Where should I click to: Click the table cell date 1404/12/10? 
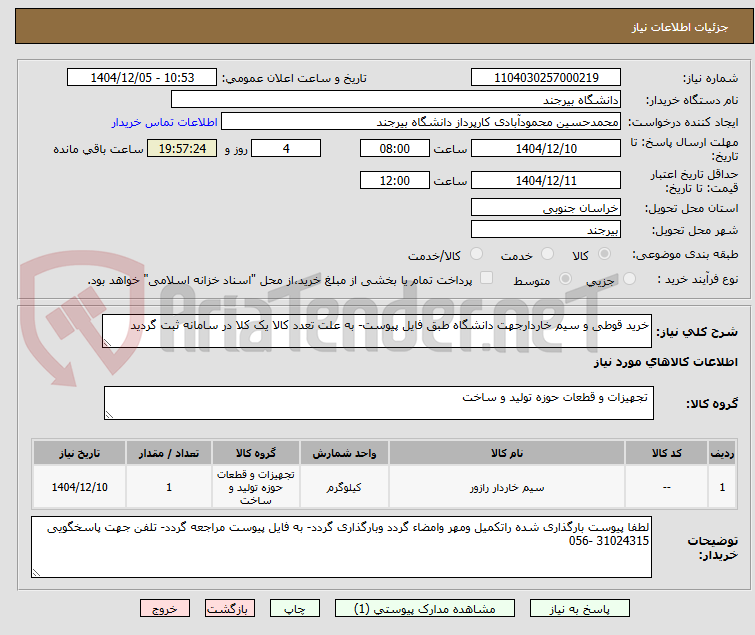[x=79, y=487]
